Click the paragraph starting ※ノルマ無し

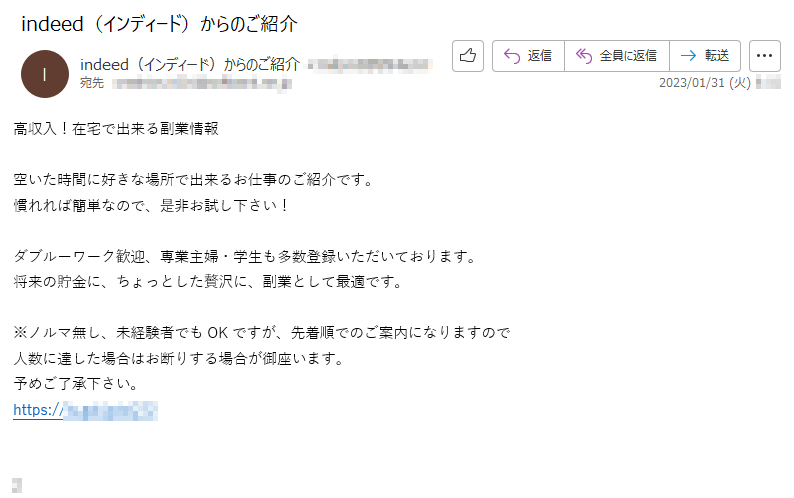(x=262, y=346)
